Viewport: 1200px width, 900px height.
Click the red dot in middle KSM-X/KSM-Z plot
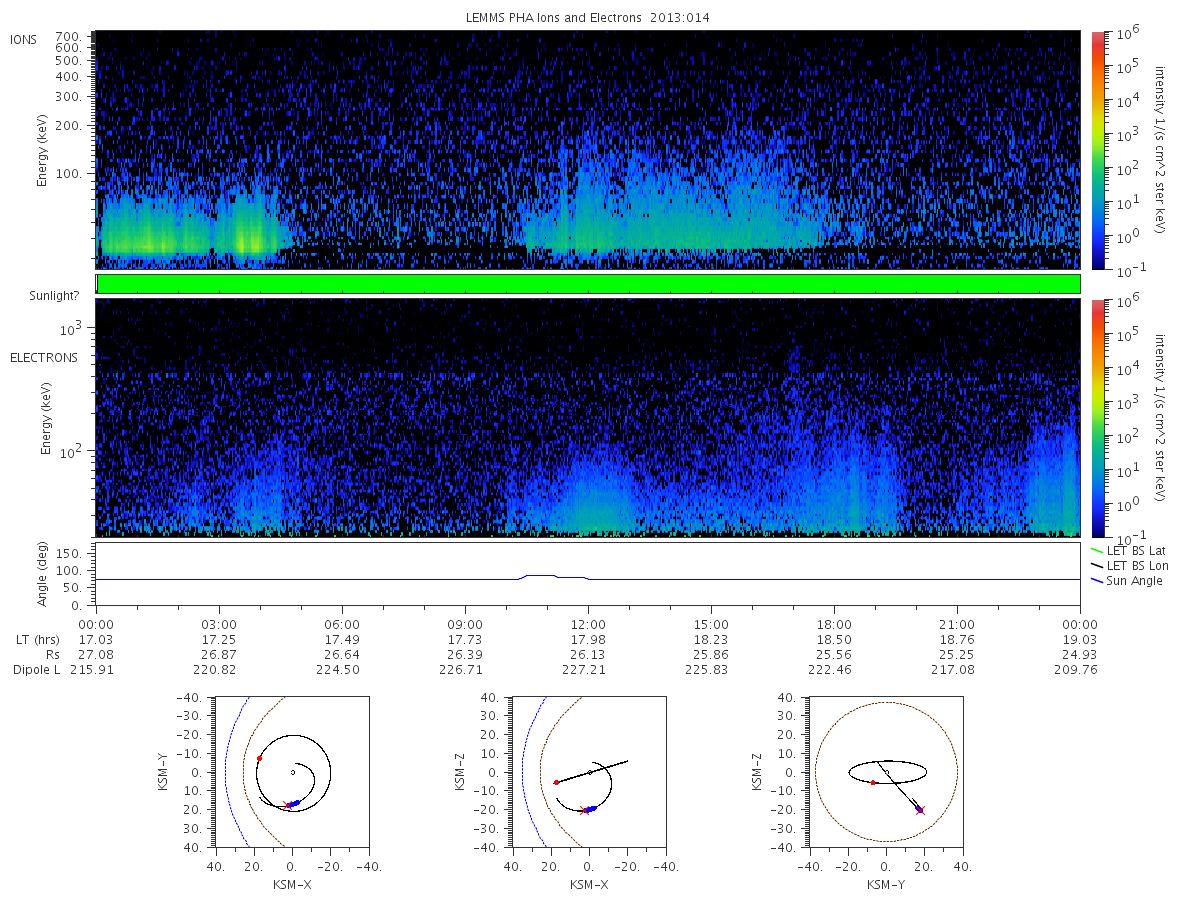[x=556, y=782]
